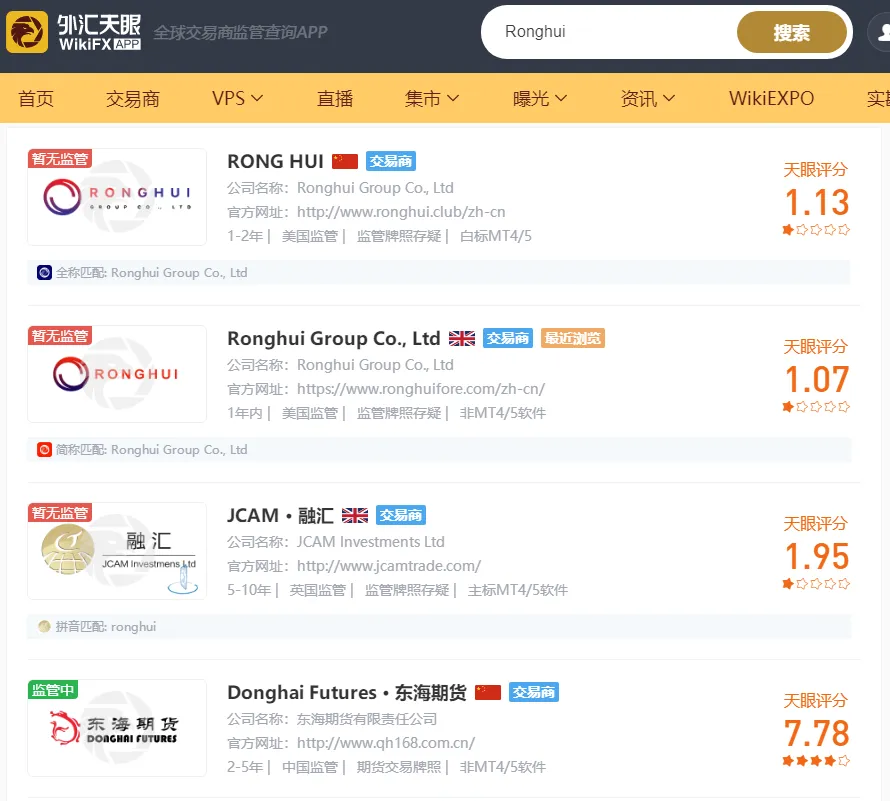Click the star rating under score 1.07
890x801 pixels.
pyautogui.click(x=816, y=407)
